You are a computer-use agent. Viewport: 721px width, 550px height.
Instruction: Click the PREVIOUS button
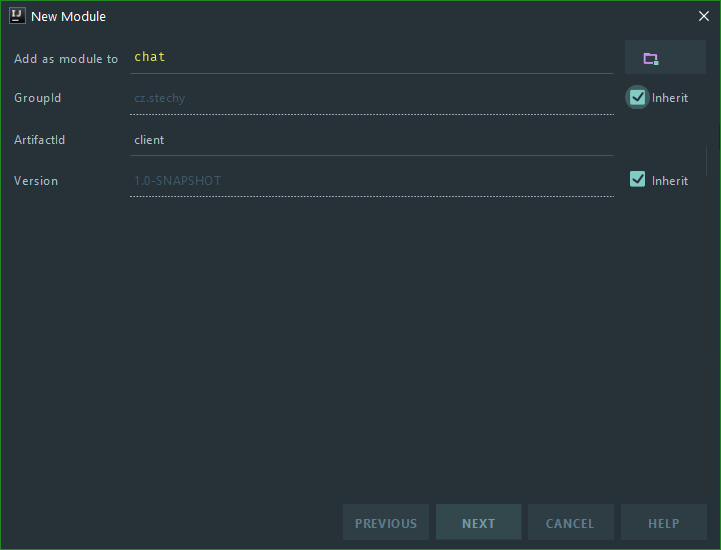point(386,522)
